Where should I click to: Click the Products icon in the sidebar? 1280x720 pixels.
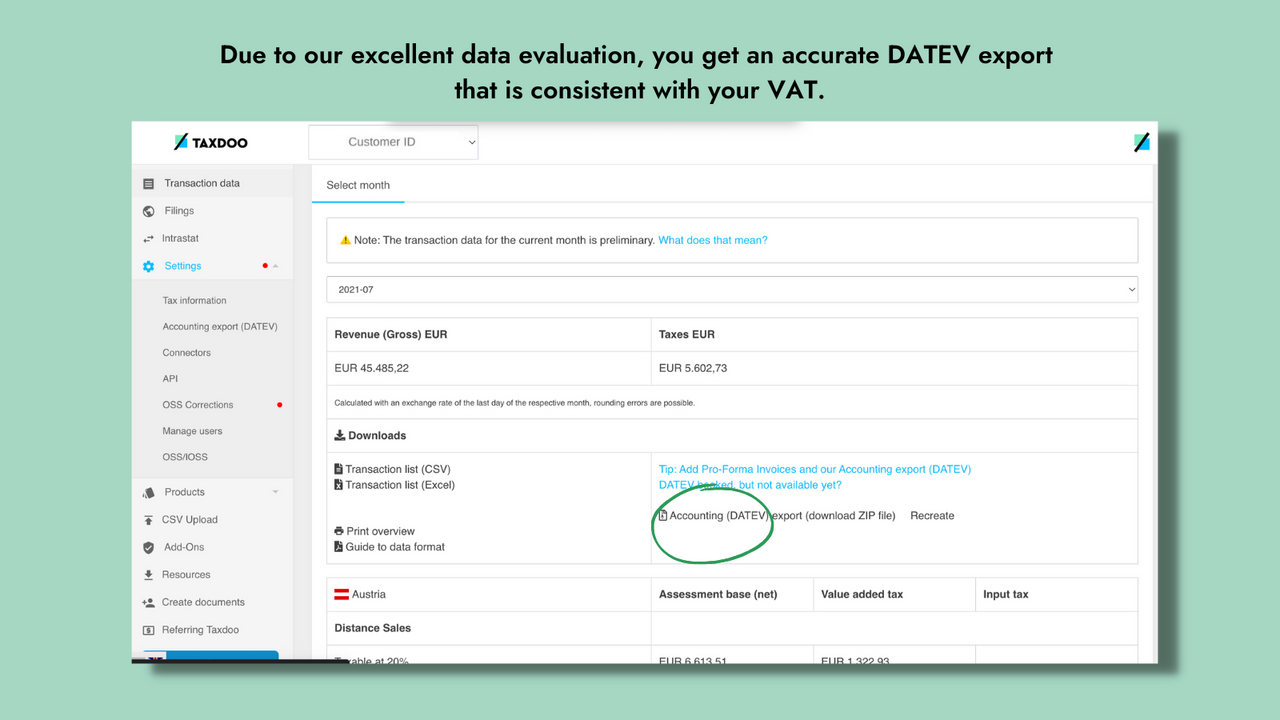click(149, 492)
